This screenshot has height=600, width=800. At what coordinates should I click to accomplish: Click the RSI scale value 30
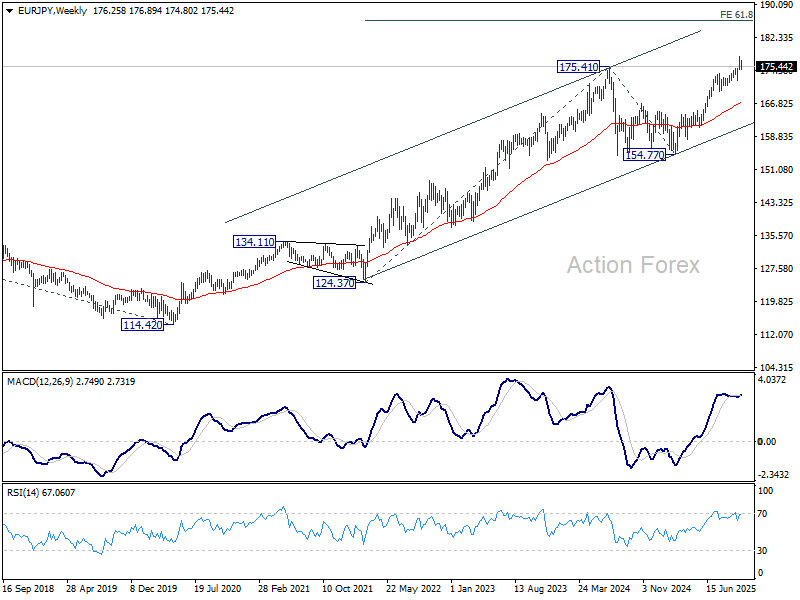tap(762, 551)
